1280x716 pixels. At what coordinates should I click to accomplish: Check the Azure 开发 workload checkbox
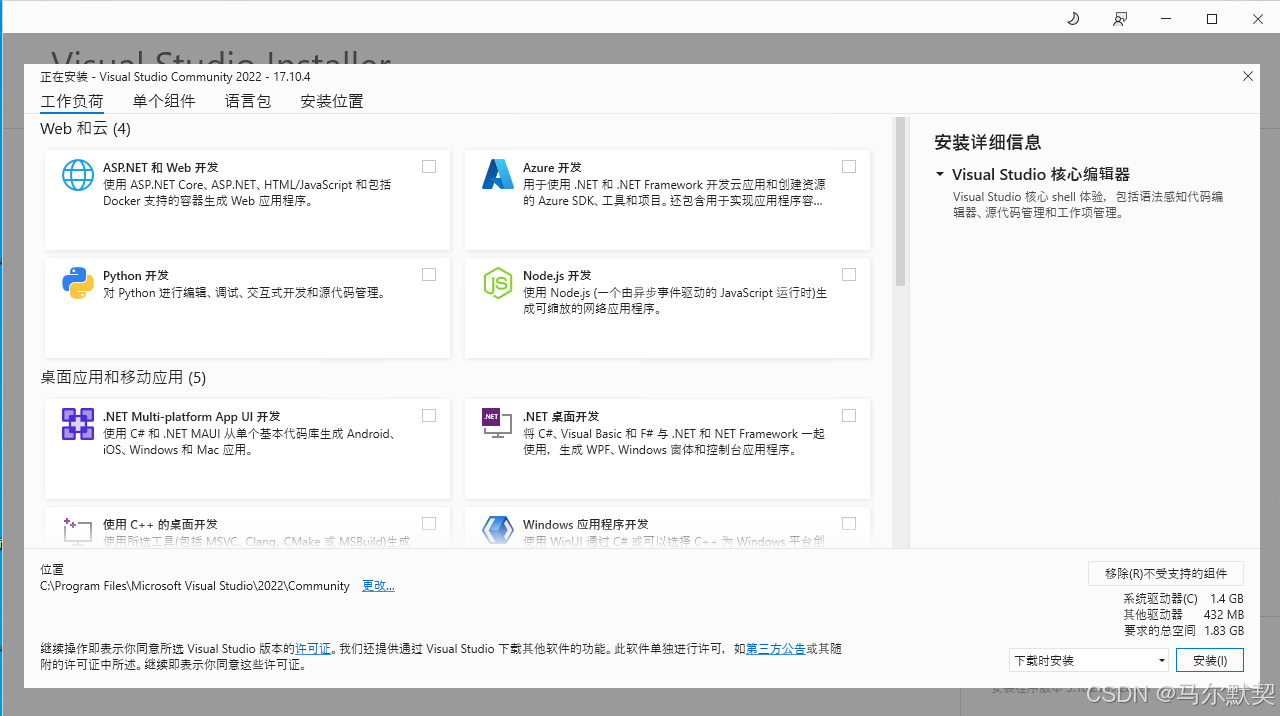(x=849, y=167)
